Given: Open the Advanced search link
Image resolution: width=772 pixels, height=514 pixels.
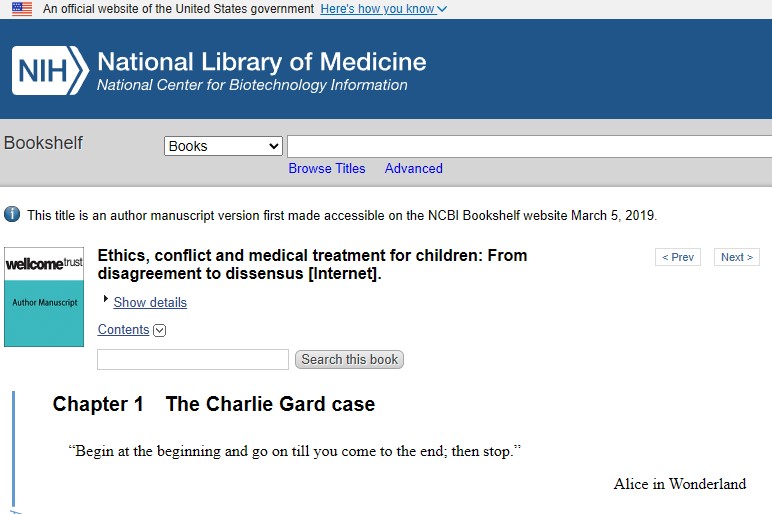Looking at the screenshot, I should (x=414, y=168).
